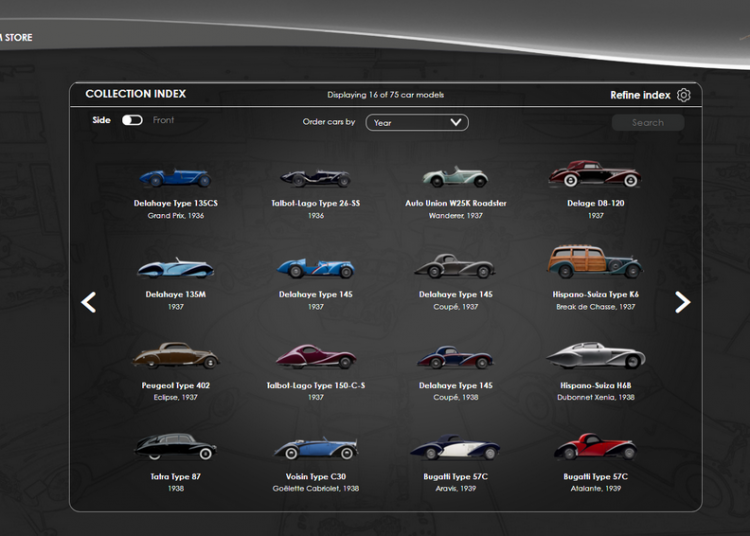Screen dimensions: 750x536
Task: Select the Tatra Type 87 car
Action: tap(176, 447)
